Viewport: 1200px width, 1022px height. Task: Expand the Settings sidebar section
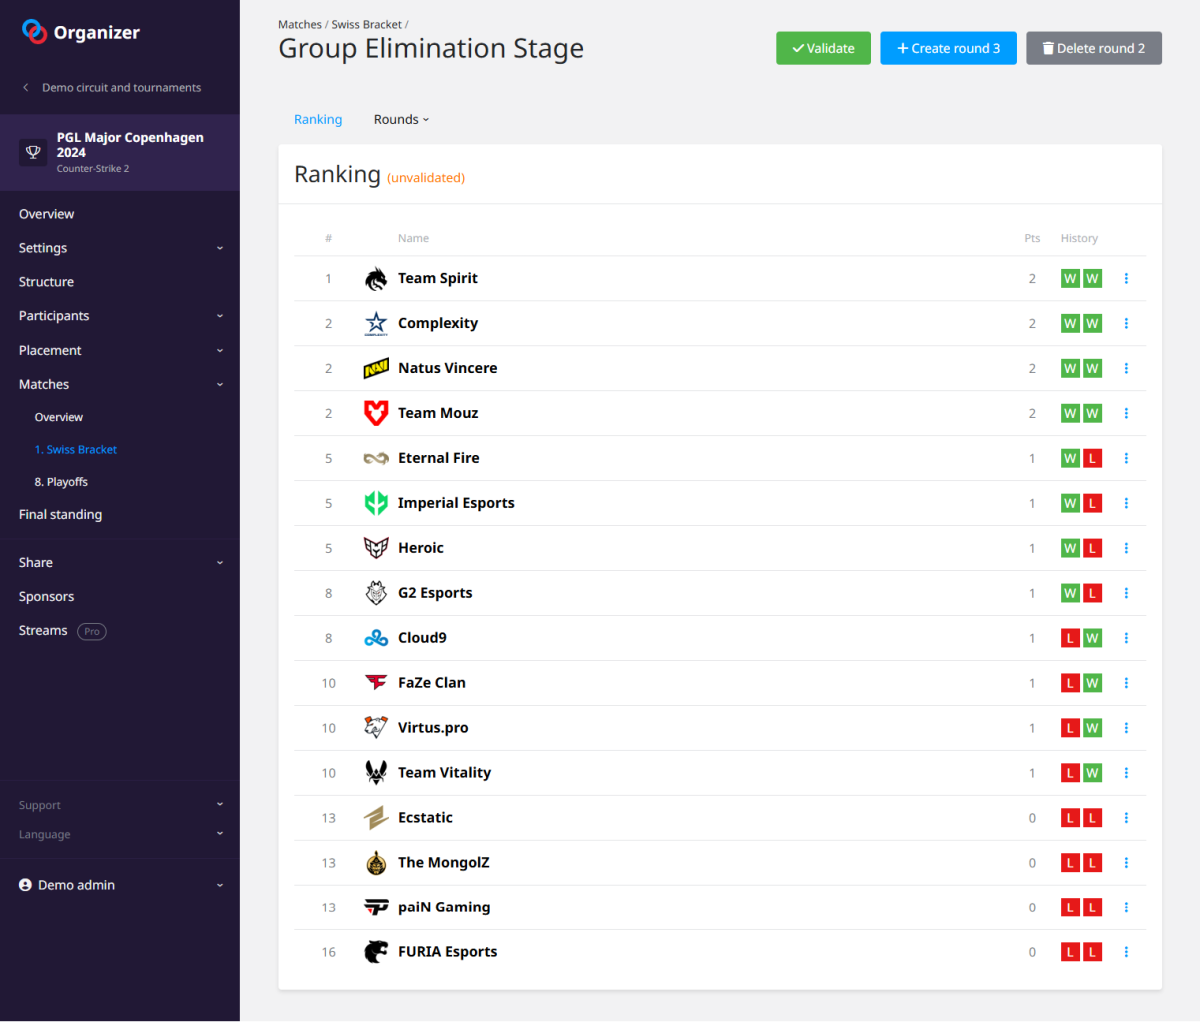pyautogui.click(x=120, y=248)
